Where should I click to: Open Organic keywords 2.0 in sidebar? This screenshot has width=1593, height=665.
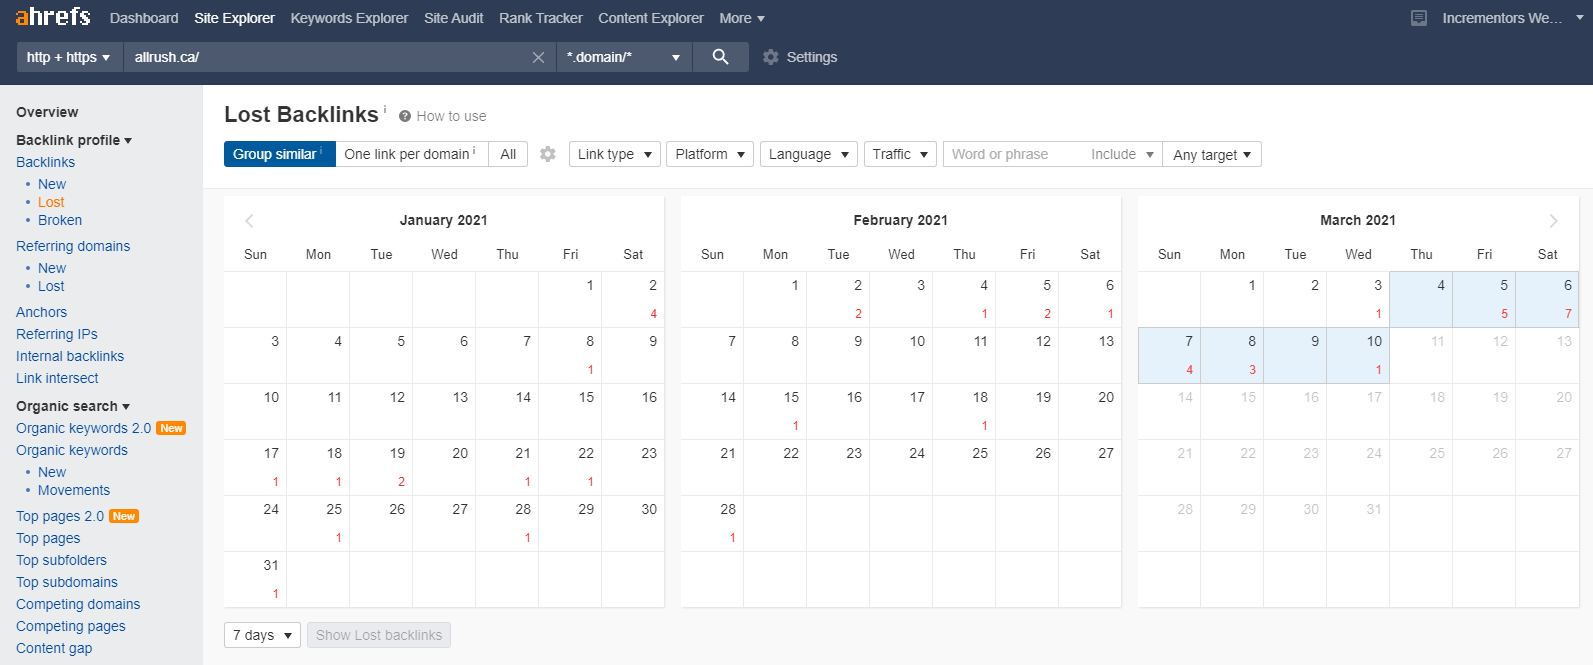[84, 428]
